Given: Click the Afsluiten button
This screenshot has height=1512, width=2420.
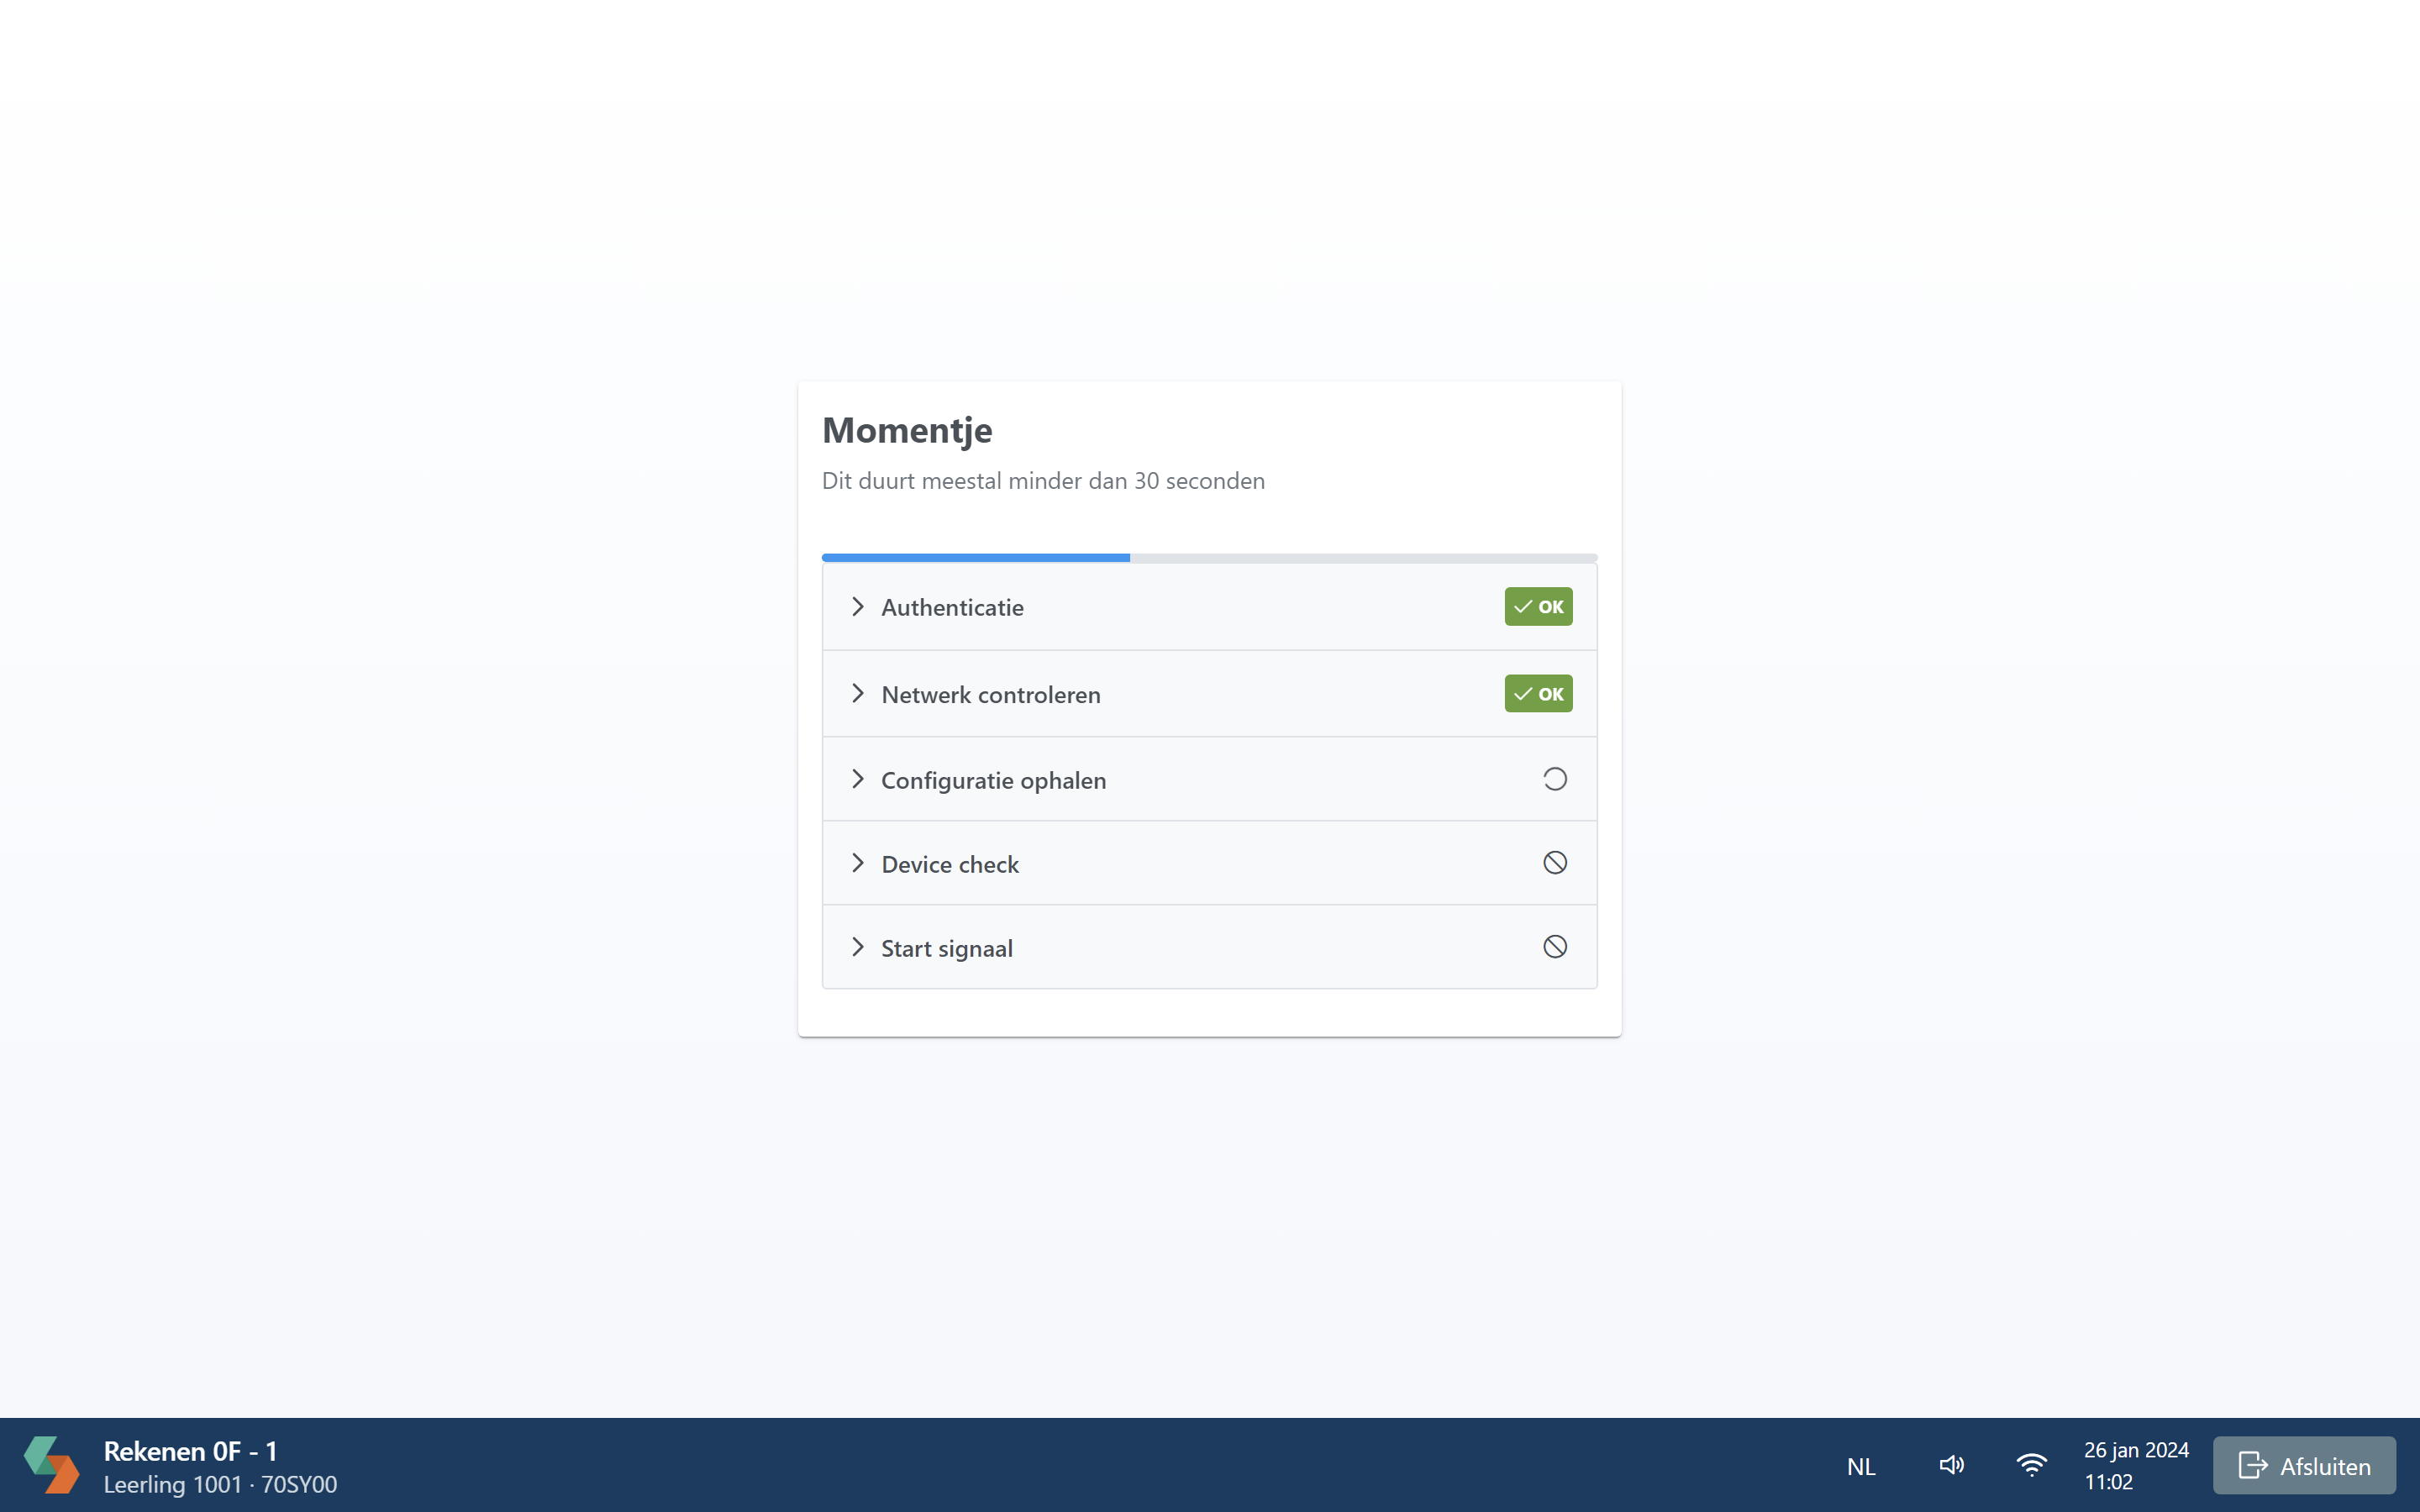Looking at the screenshot, I should pos(2304,1465).
